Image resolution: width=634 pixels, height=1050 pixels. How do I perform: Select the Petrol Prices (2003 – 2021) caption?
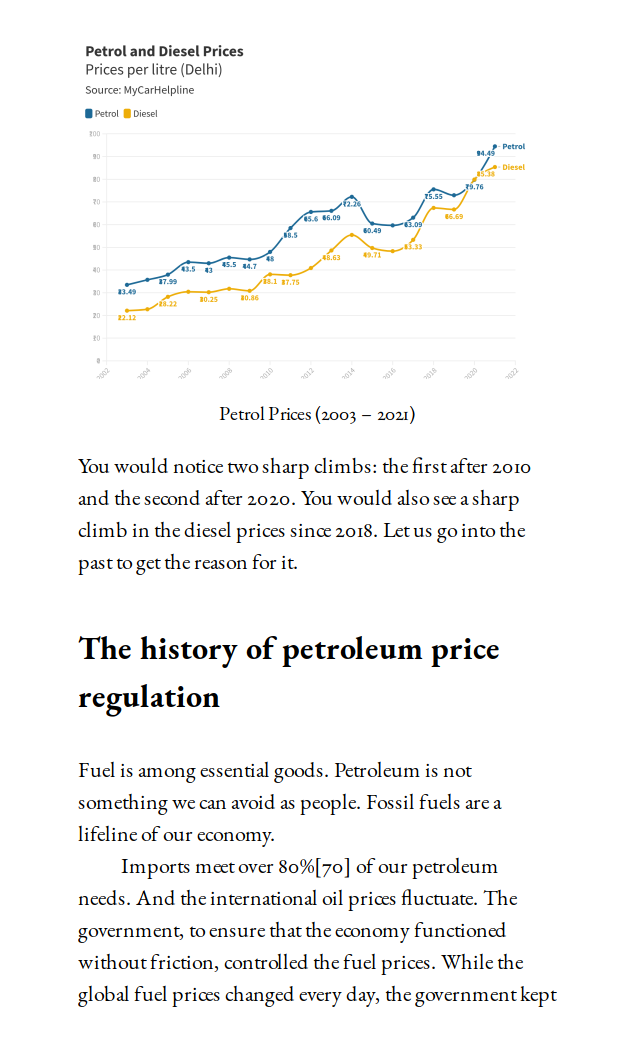point(317,413)
